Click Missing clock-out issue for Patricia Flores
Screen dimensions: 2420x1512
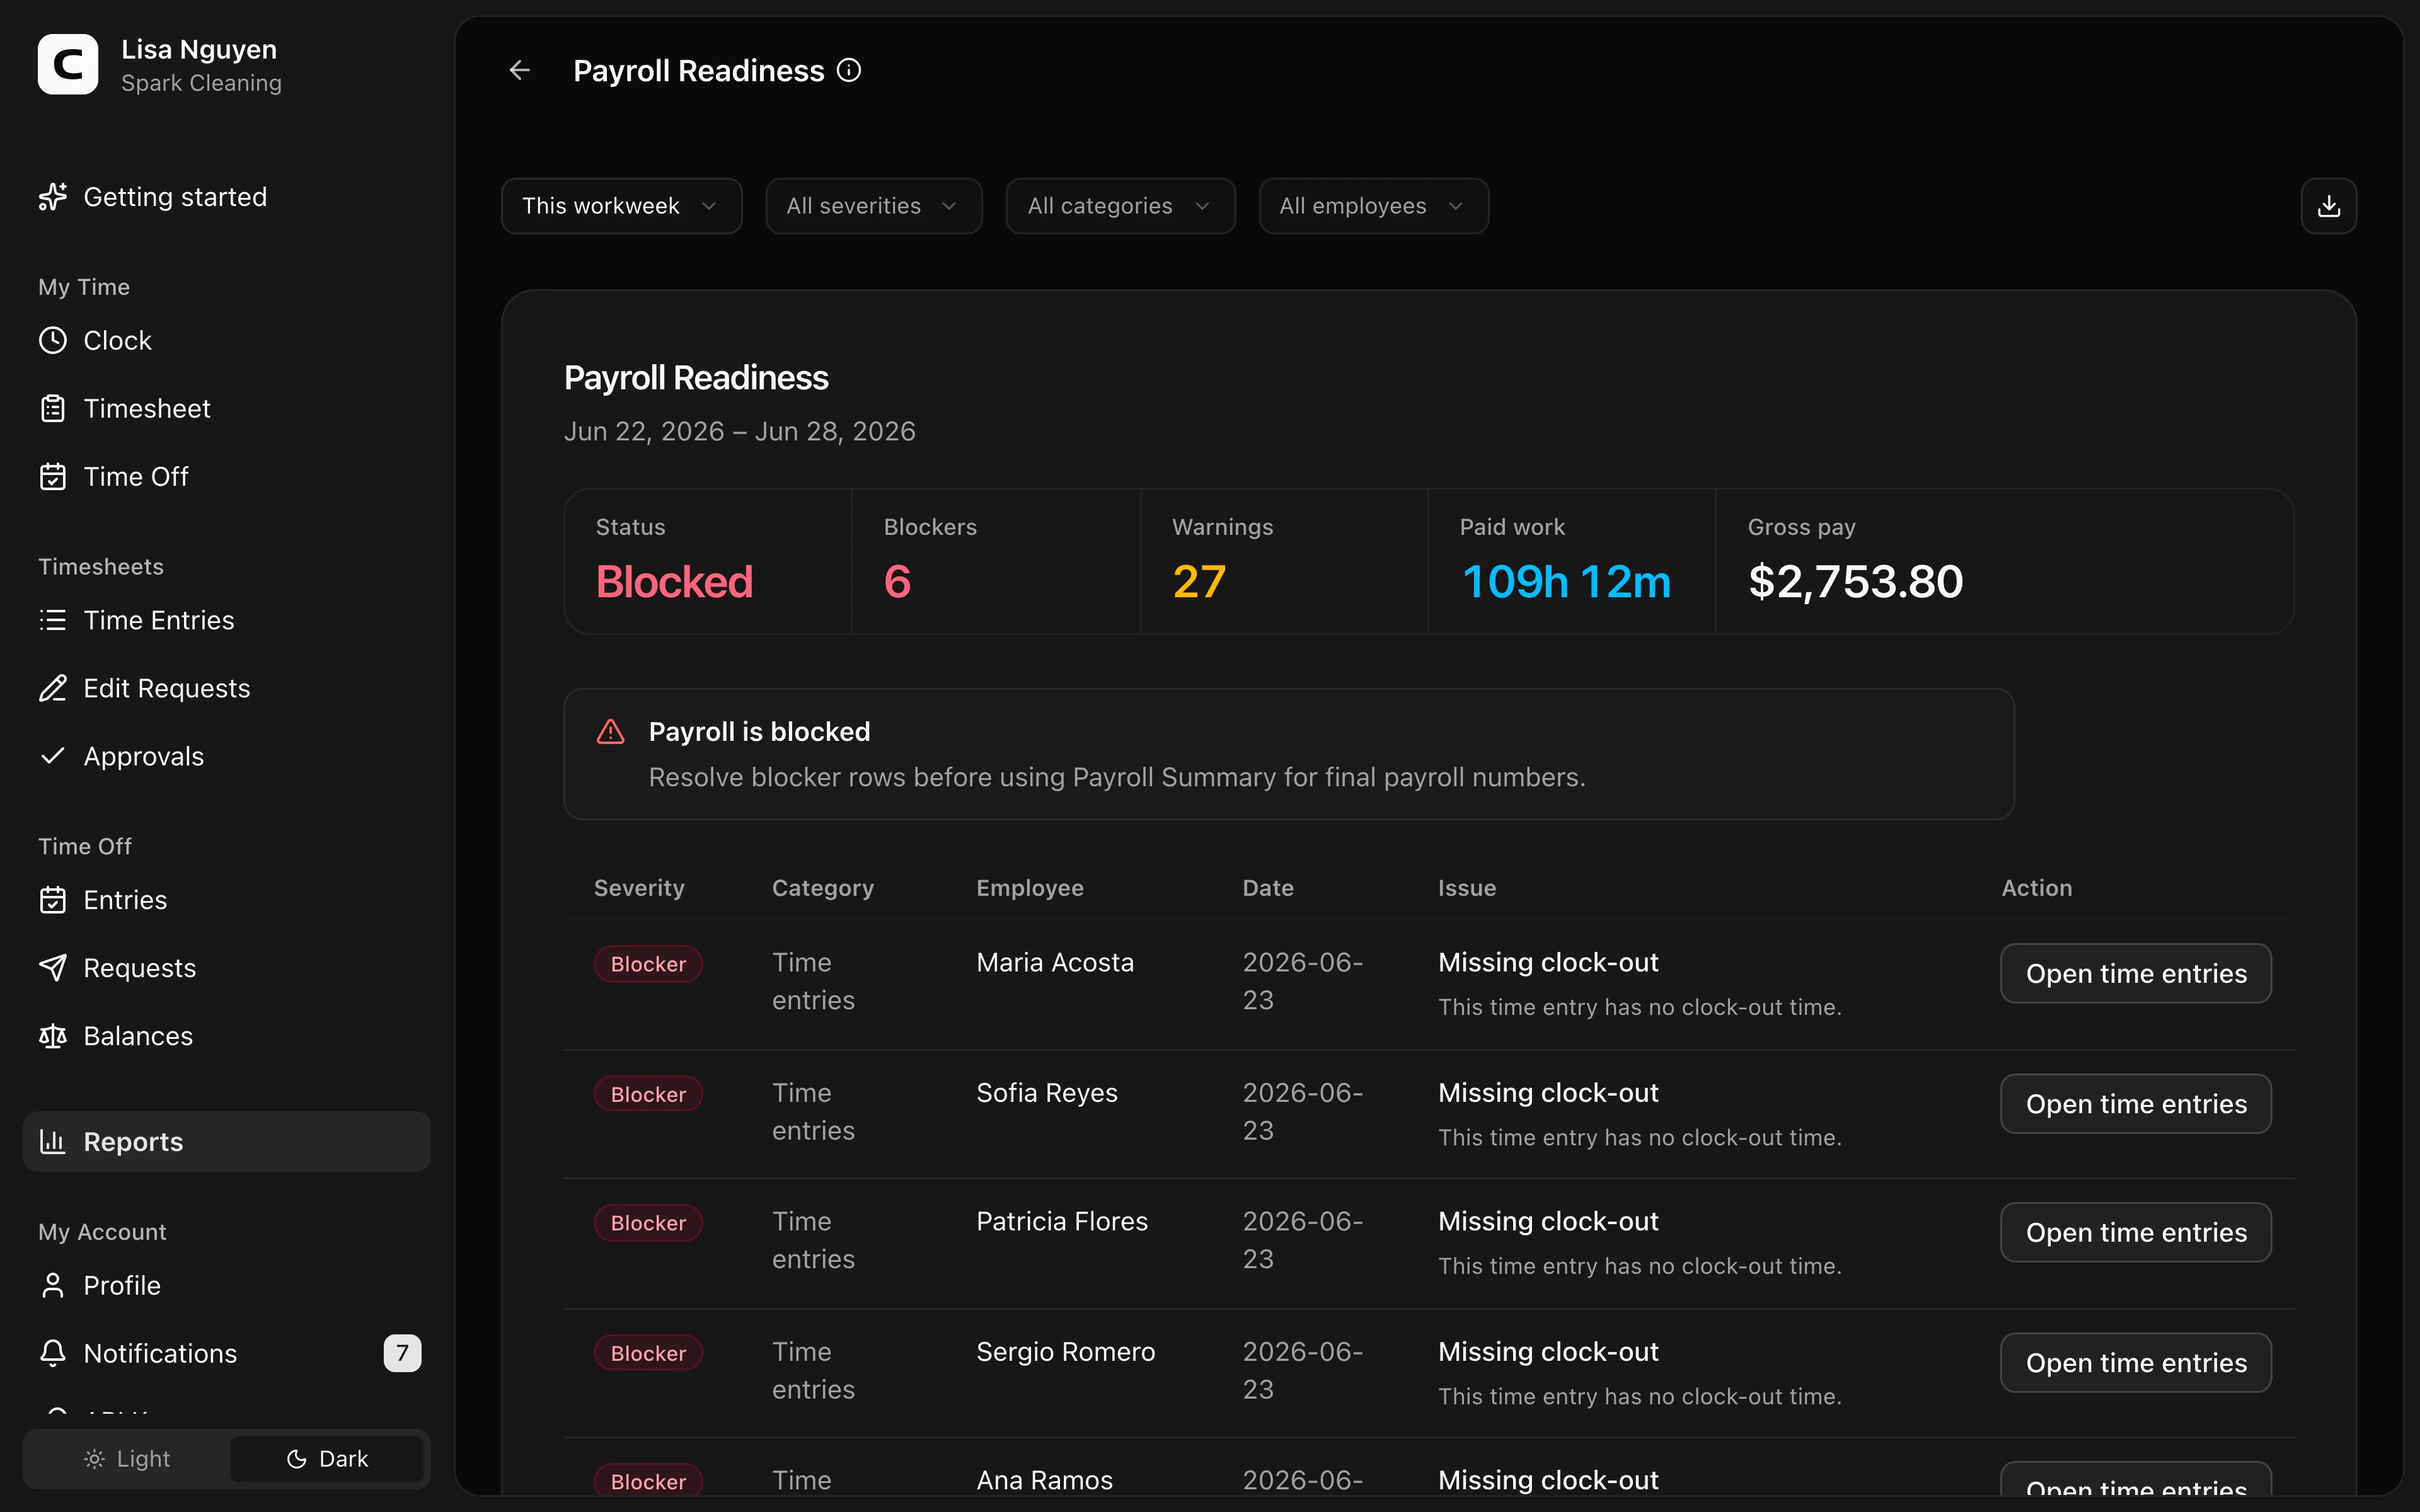coord(1548,1221)
